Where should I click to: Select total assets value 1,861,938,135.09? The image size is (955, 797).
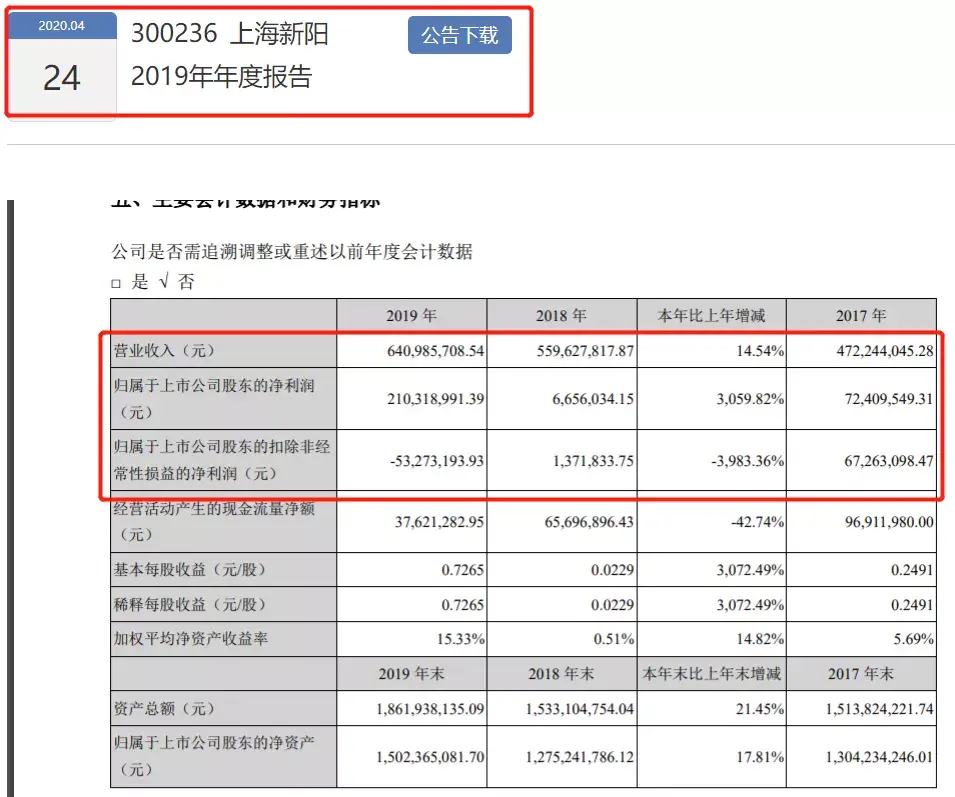pyautogui.click(x=430, y=709)
